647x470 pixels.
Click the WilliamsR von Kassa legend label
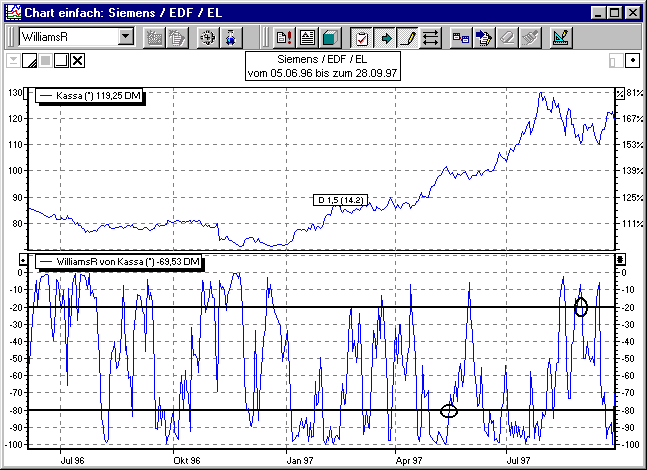[x=119, y=262]
